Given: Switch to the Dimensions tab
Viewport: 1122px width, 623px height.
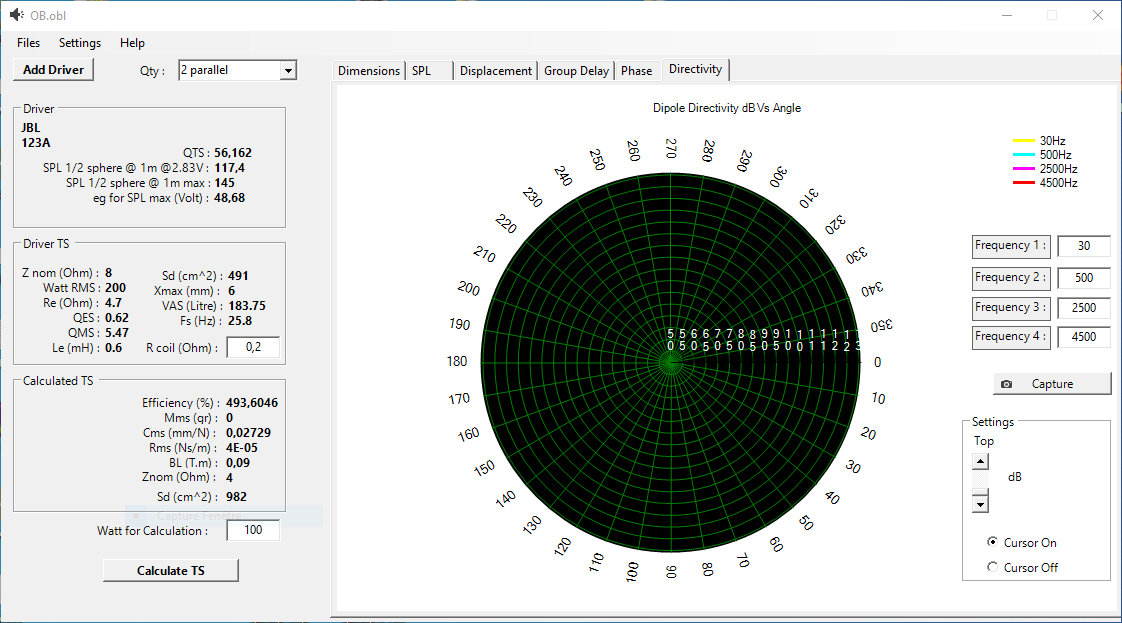Looking at the screenshot, I should pos(369,71).
